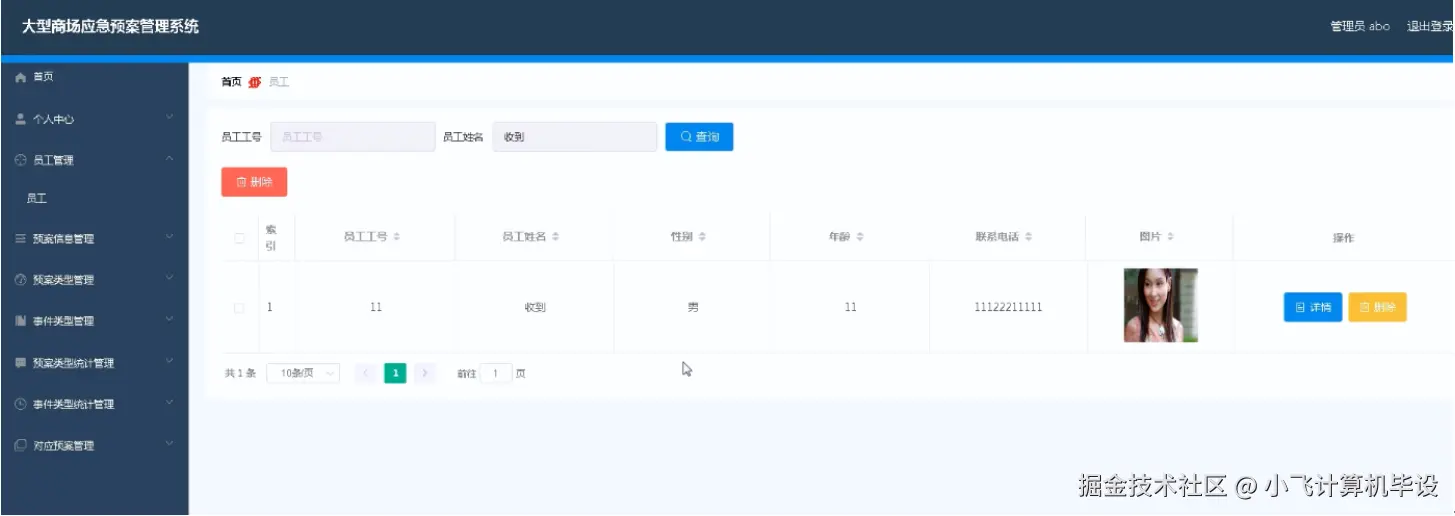
Task: Click the 首页 breadcrumb link
Action: pyautogui.click(x=231, y=82)
